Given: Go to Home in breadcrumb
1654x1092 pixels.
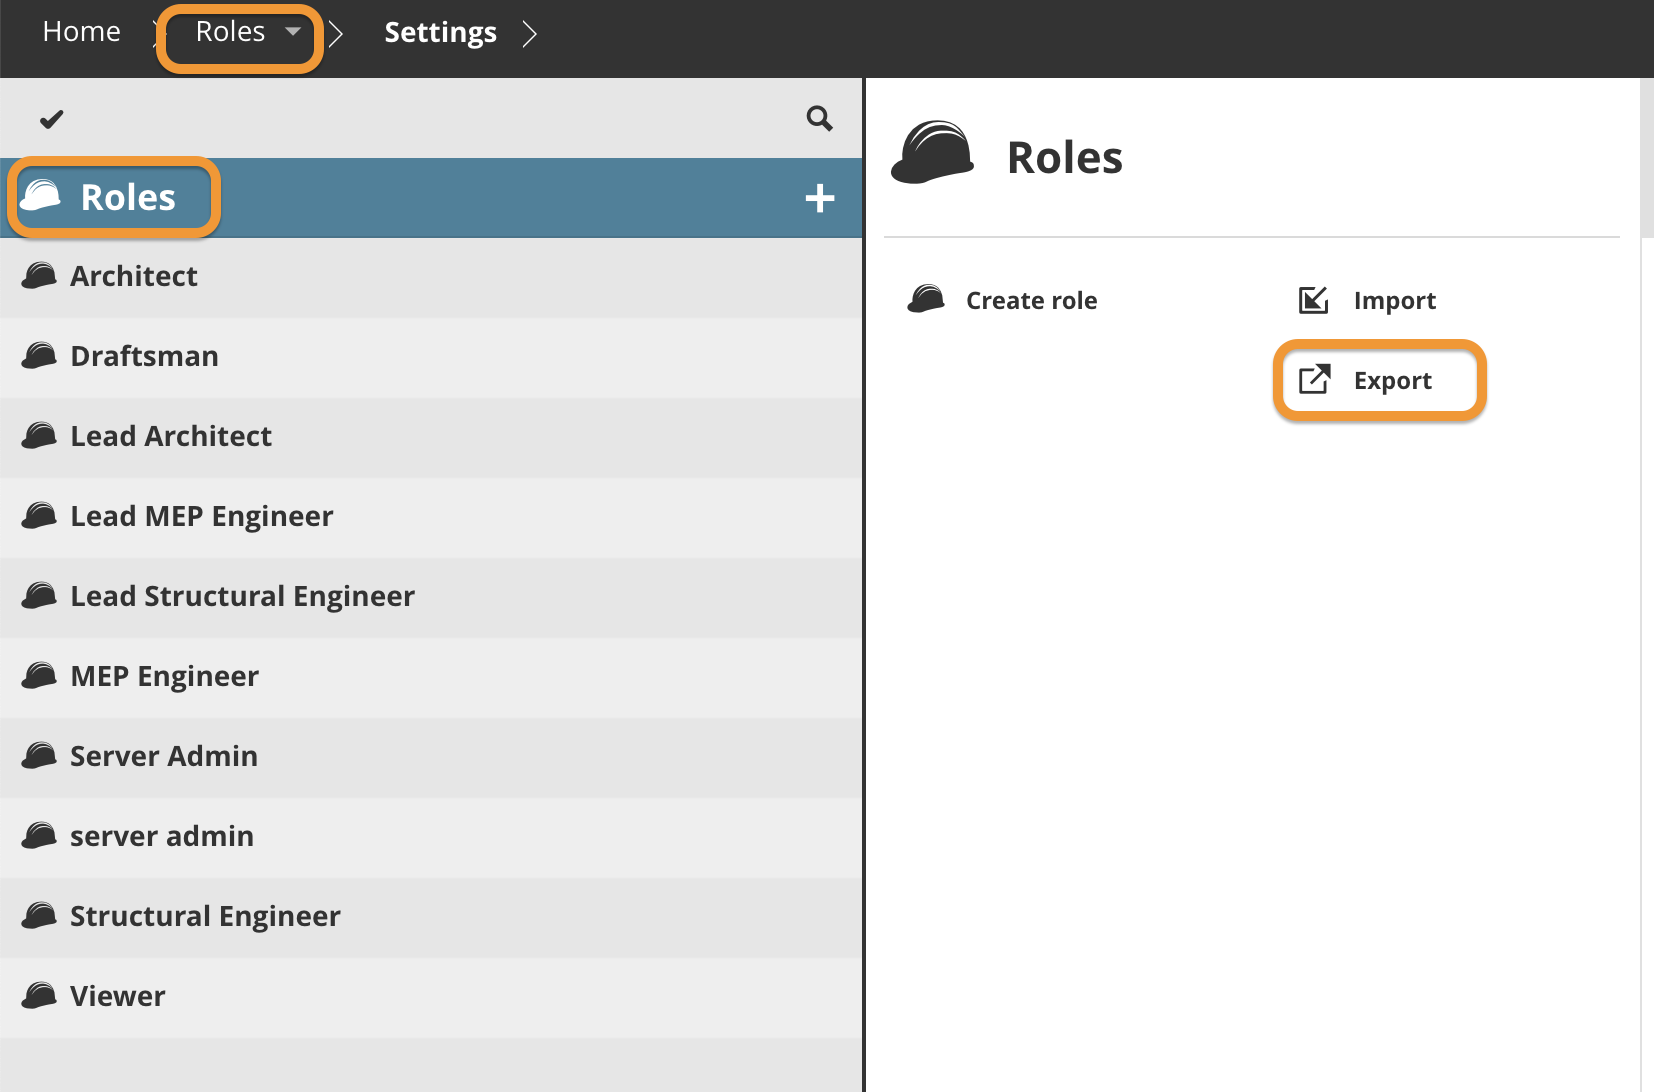Looking at the screenshot, I should [x=81, y=32].
